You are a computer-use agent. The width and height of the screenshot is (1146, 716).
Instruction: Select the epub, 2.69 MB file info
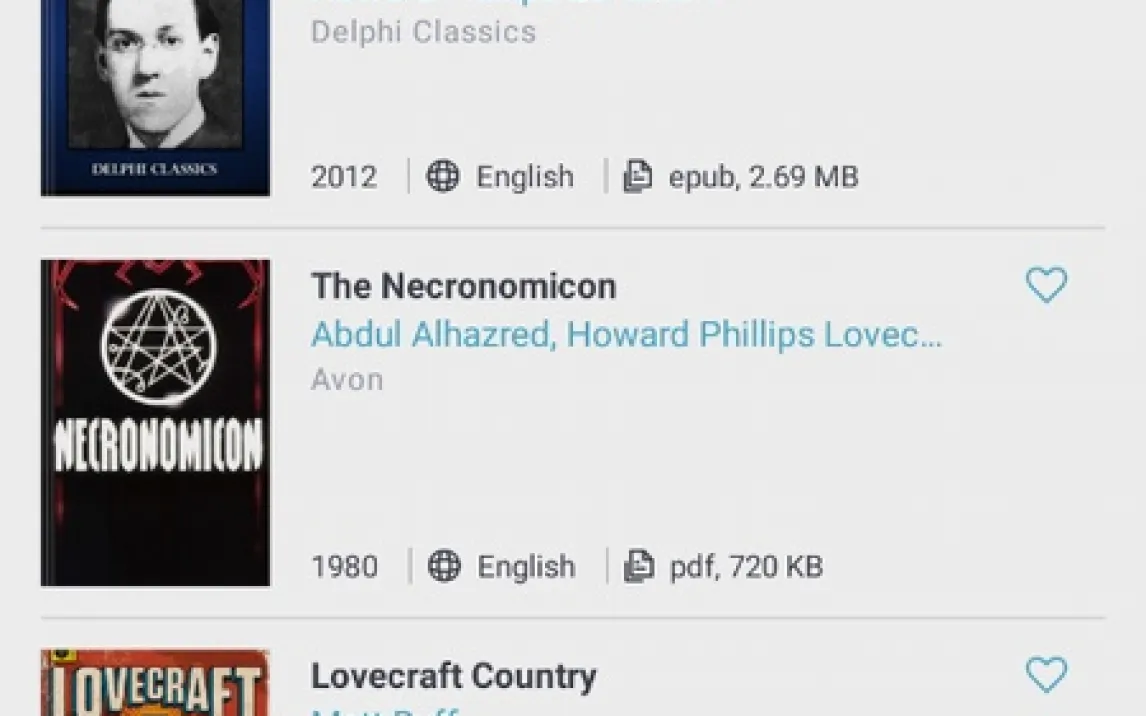point(763,177)
